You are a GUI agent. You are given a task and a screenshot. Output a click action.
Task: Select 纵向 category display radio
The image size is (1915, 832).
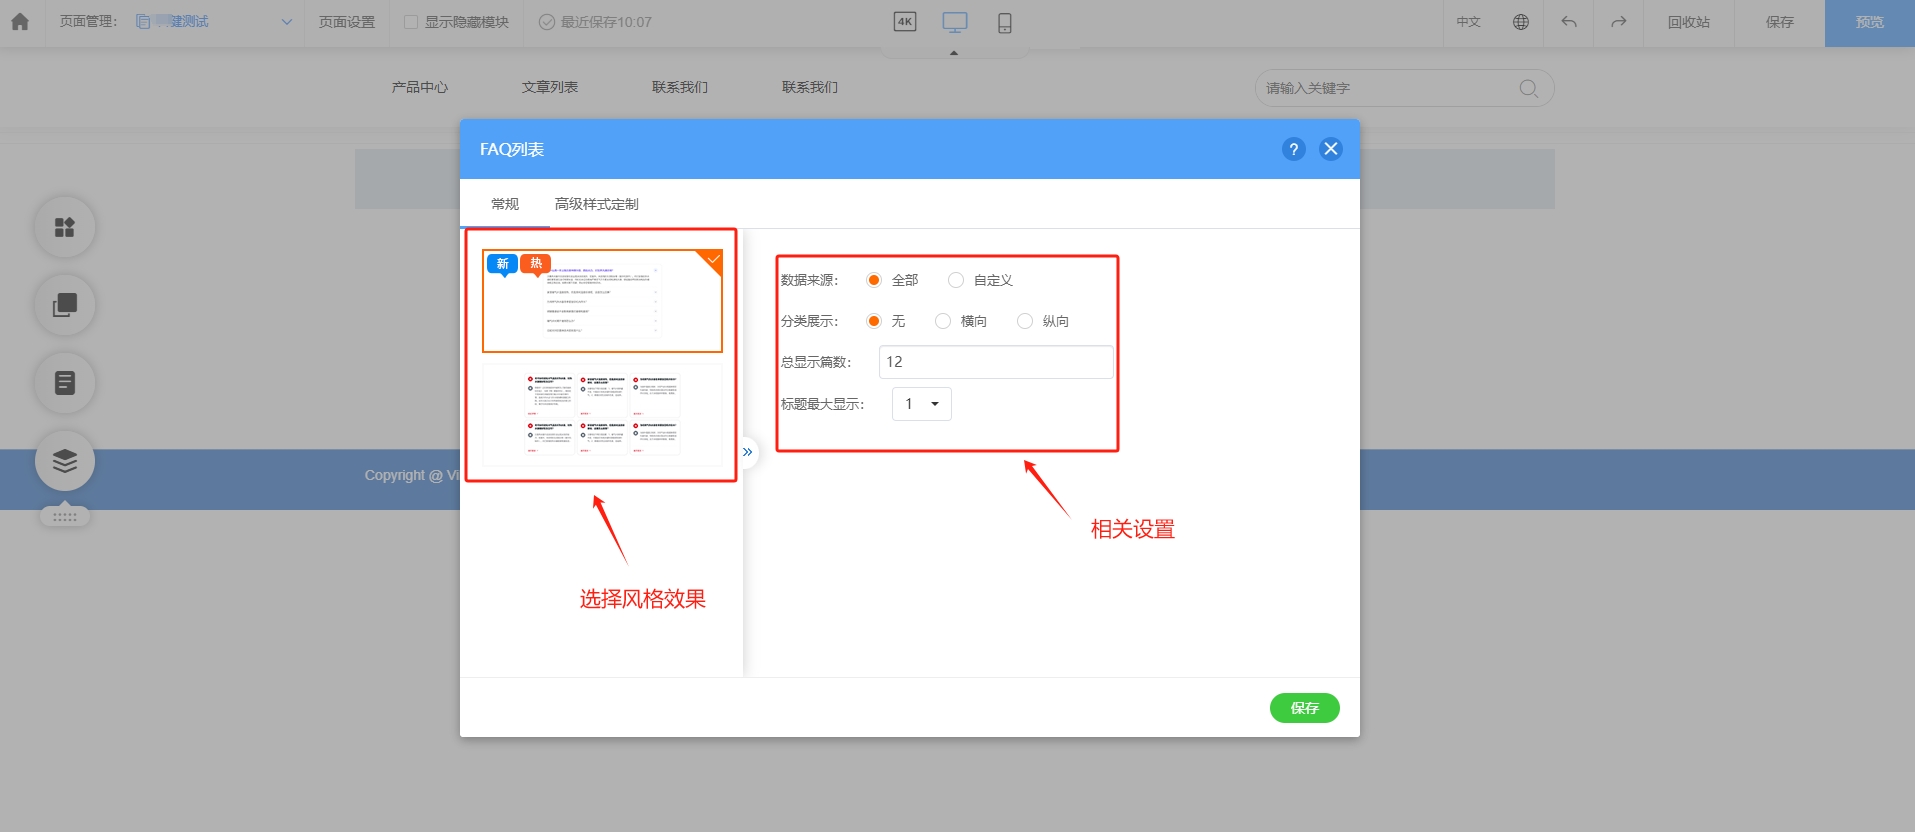tap(1025, 321)
